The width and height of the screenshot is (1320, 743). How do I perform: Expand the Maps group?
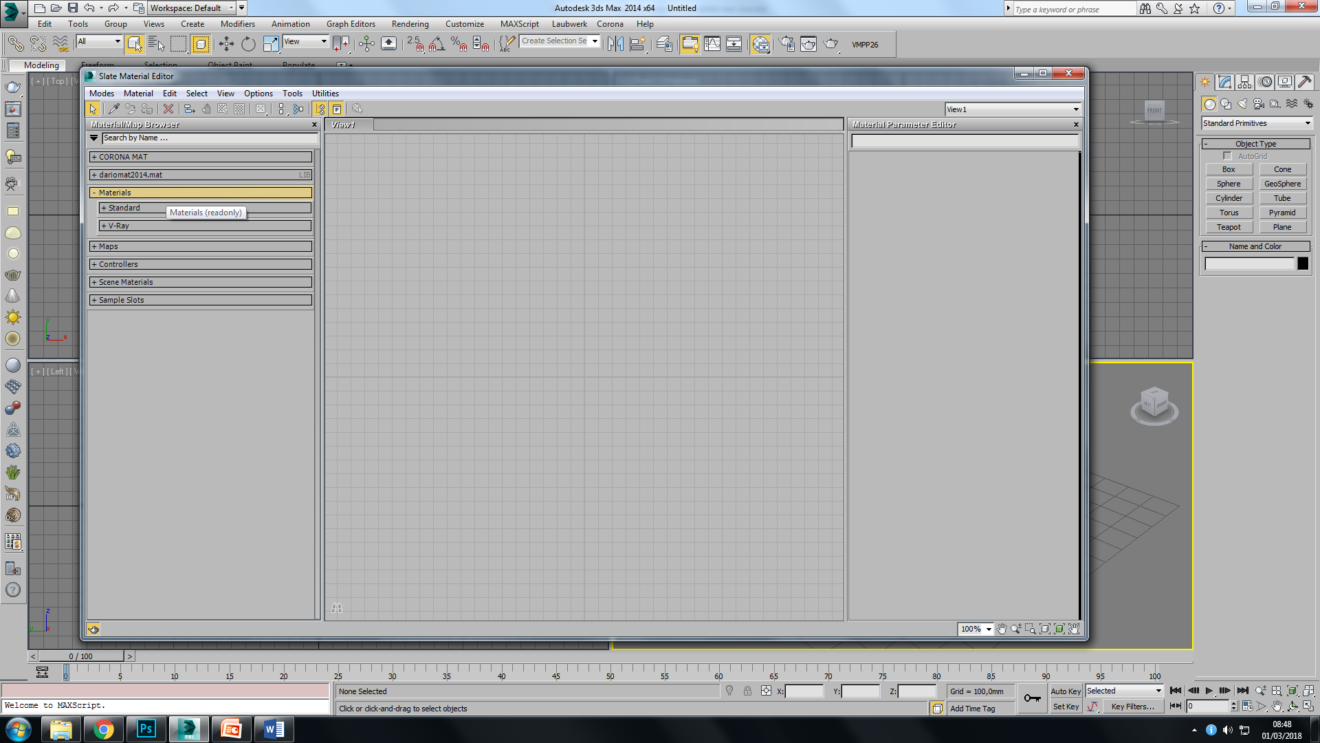[202, 246]
